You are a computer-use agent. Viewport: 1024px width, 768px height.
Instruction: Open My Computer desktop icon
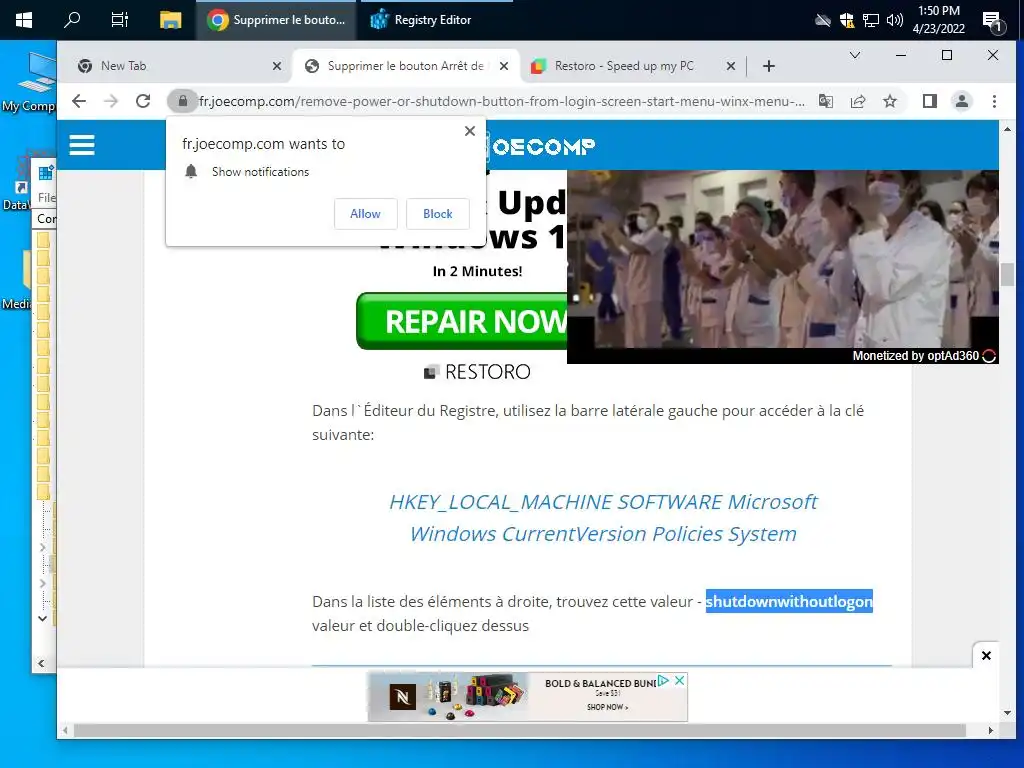pos(29,82)
